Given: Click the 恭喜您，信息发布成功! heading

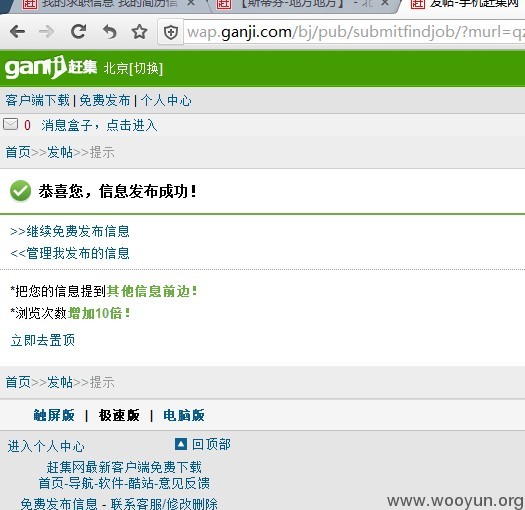Looking at the screenshot, I should [x=118, y=191].
